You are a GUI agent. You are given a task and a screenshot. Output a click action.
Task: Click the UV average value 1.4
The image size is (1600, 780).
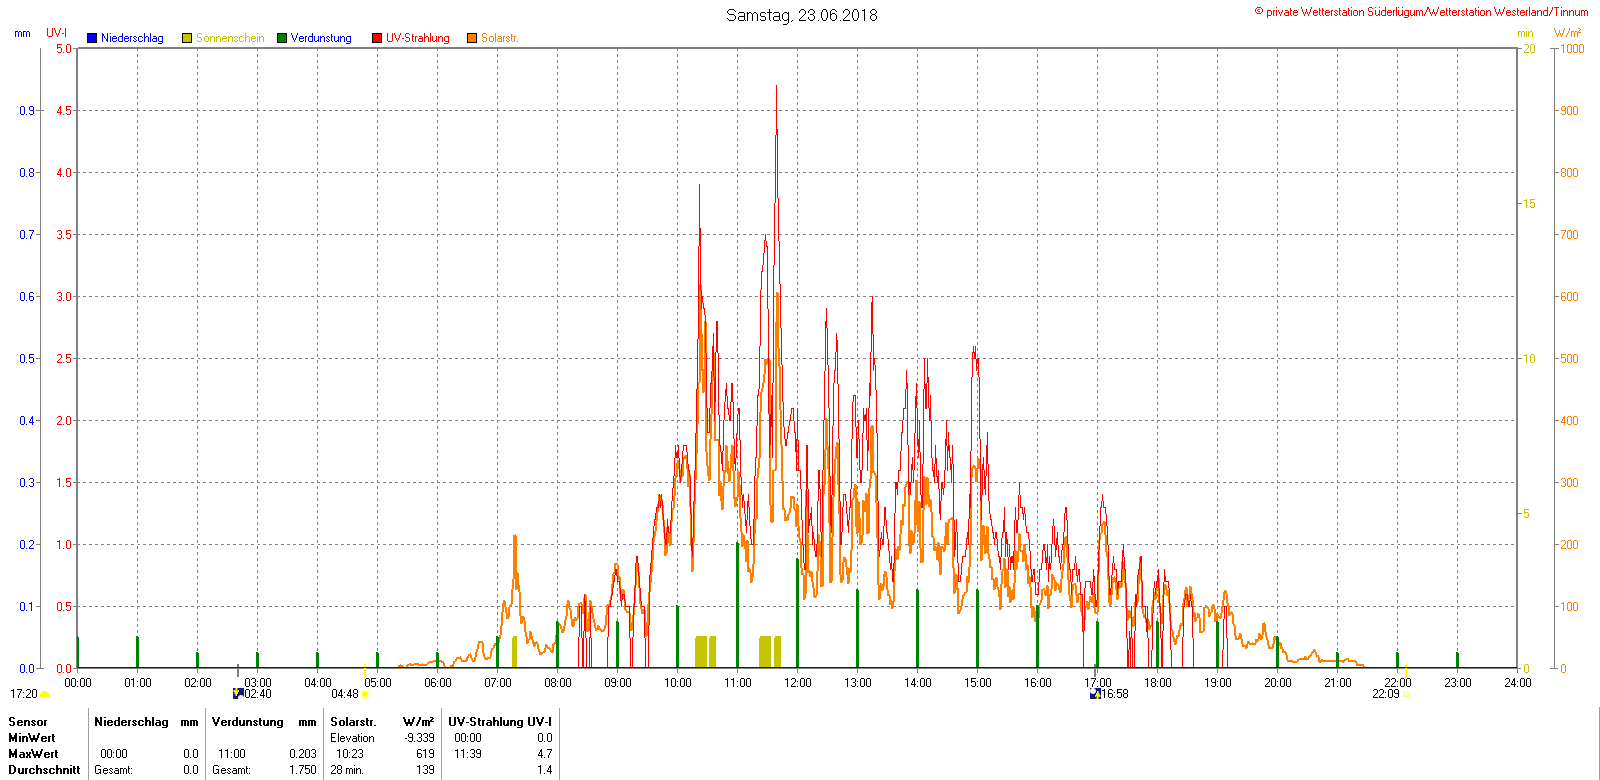tap(544, 770)
